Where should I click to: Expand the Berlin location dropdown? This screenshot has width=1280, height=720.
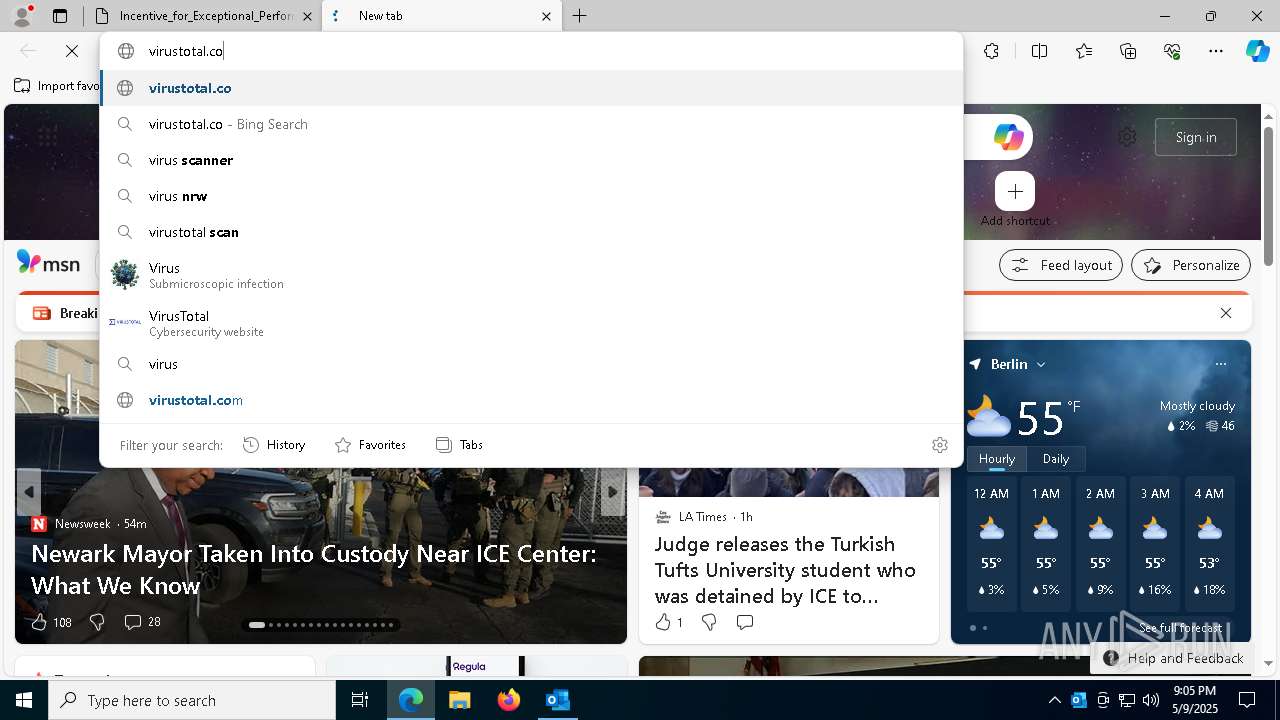click(1041, 365)
